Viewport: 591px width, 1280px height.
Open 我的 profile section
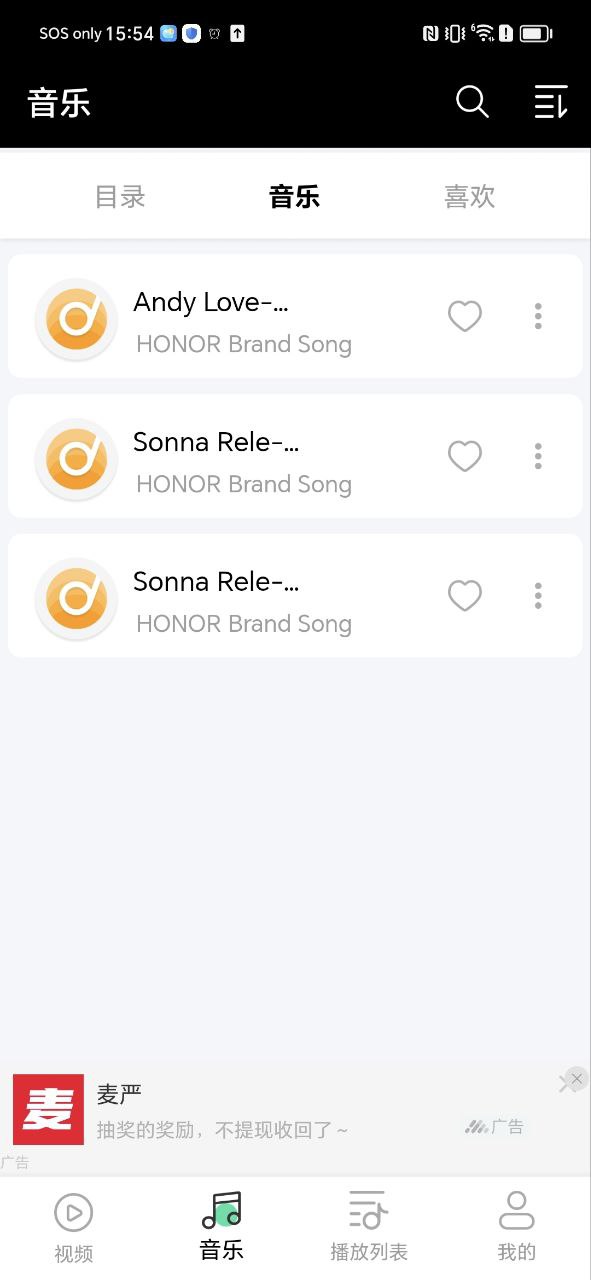(x=517, y=1228)
